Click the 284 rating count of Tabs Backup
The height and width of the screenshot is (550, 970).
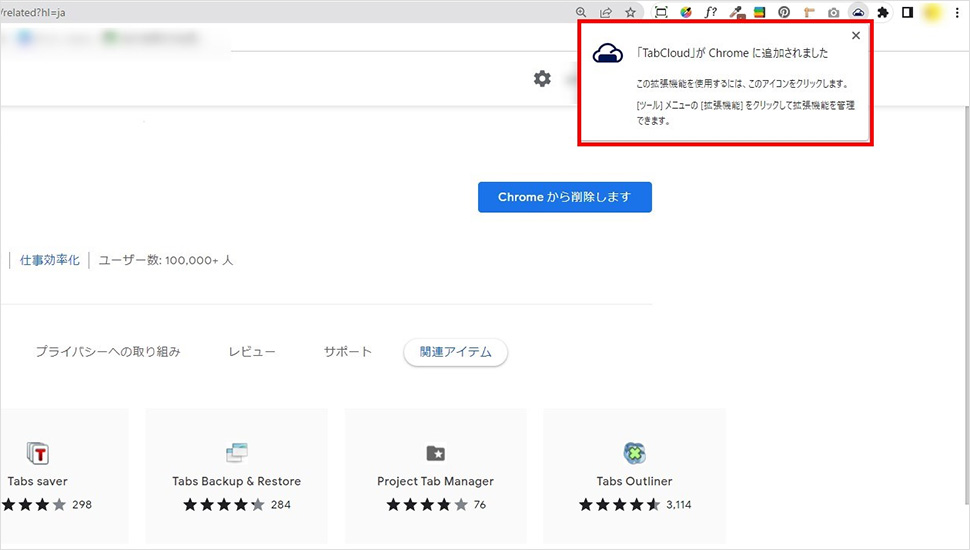coord(280,505)
